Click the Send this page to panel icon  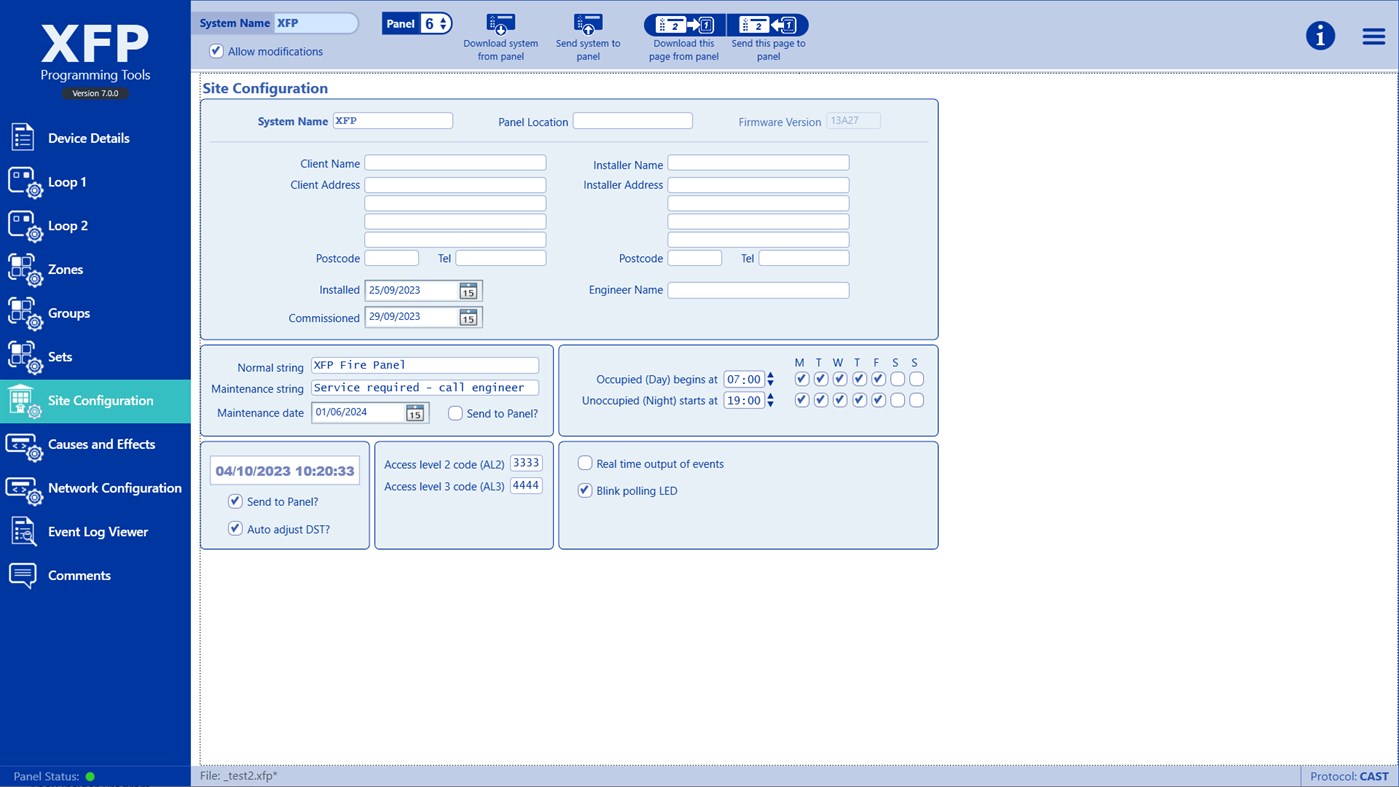pos(767,24)
